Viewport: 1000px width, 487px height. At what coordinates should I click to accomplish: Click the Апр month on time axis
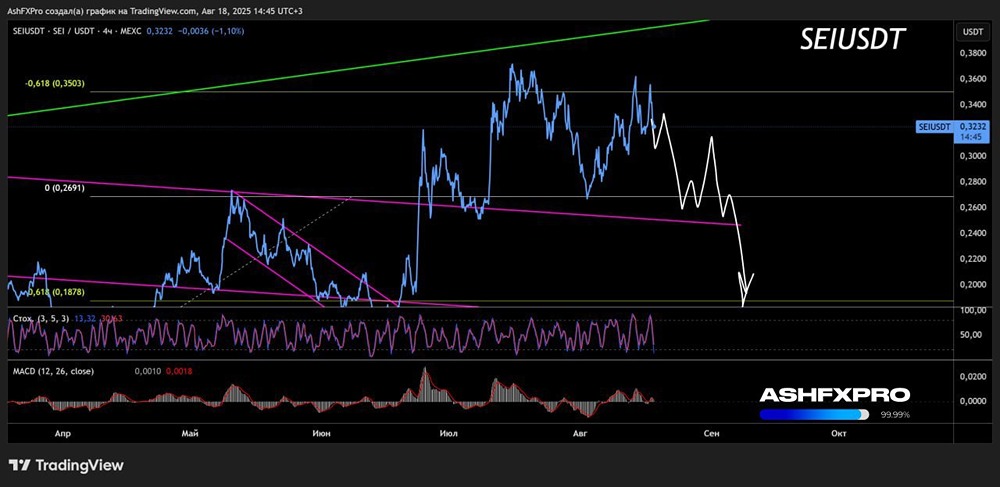[x=62, y=434]
